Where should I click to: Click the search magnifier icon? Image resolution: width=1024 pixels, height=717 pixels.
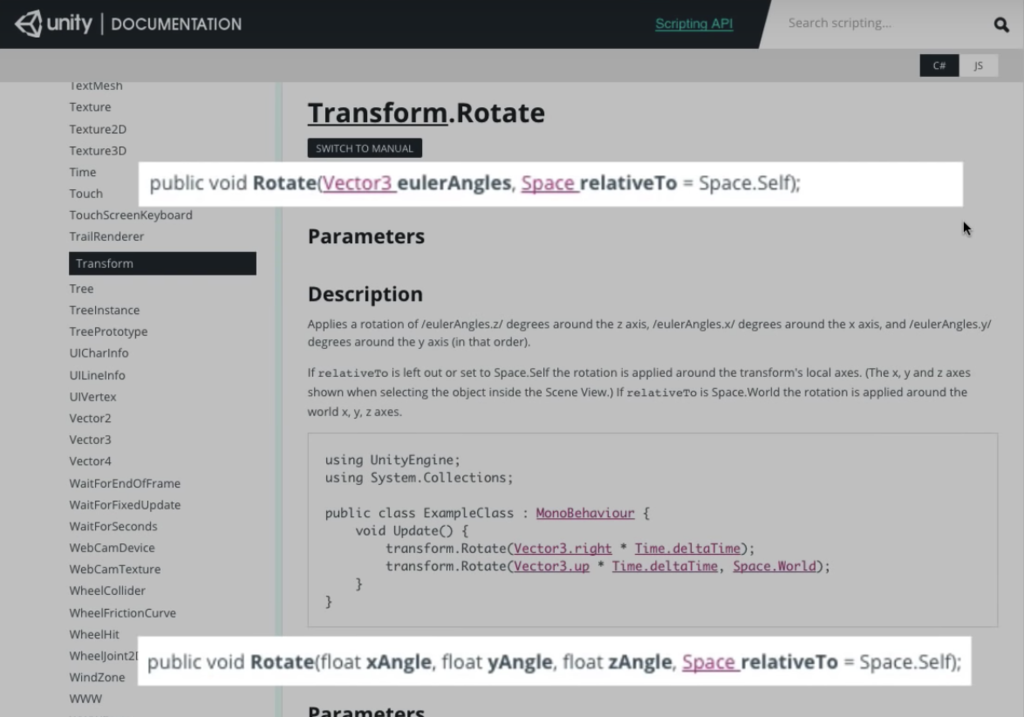[x=1001, y=25]
